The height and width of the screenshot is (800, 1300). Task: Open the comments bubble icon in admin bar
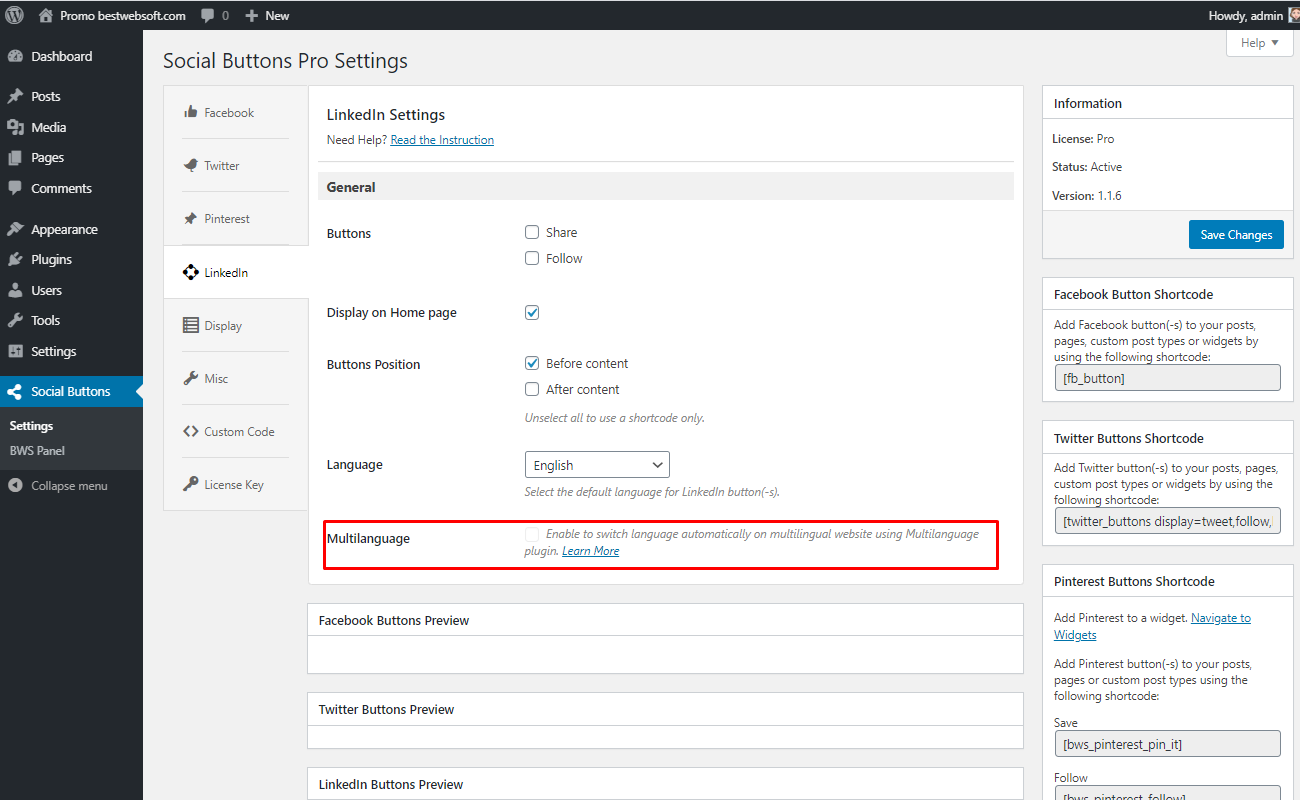(x=207, y=16)
